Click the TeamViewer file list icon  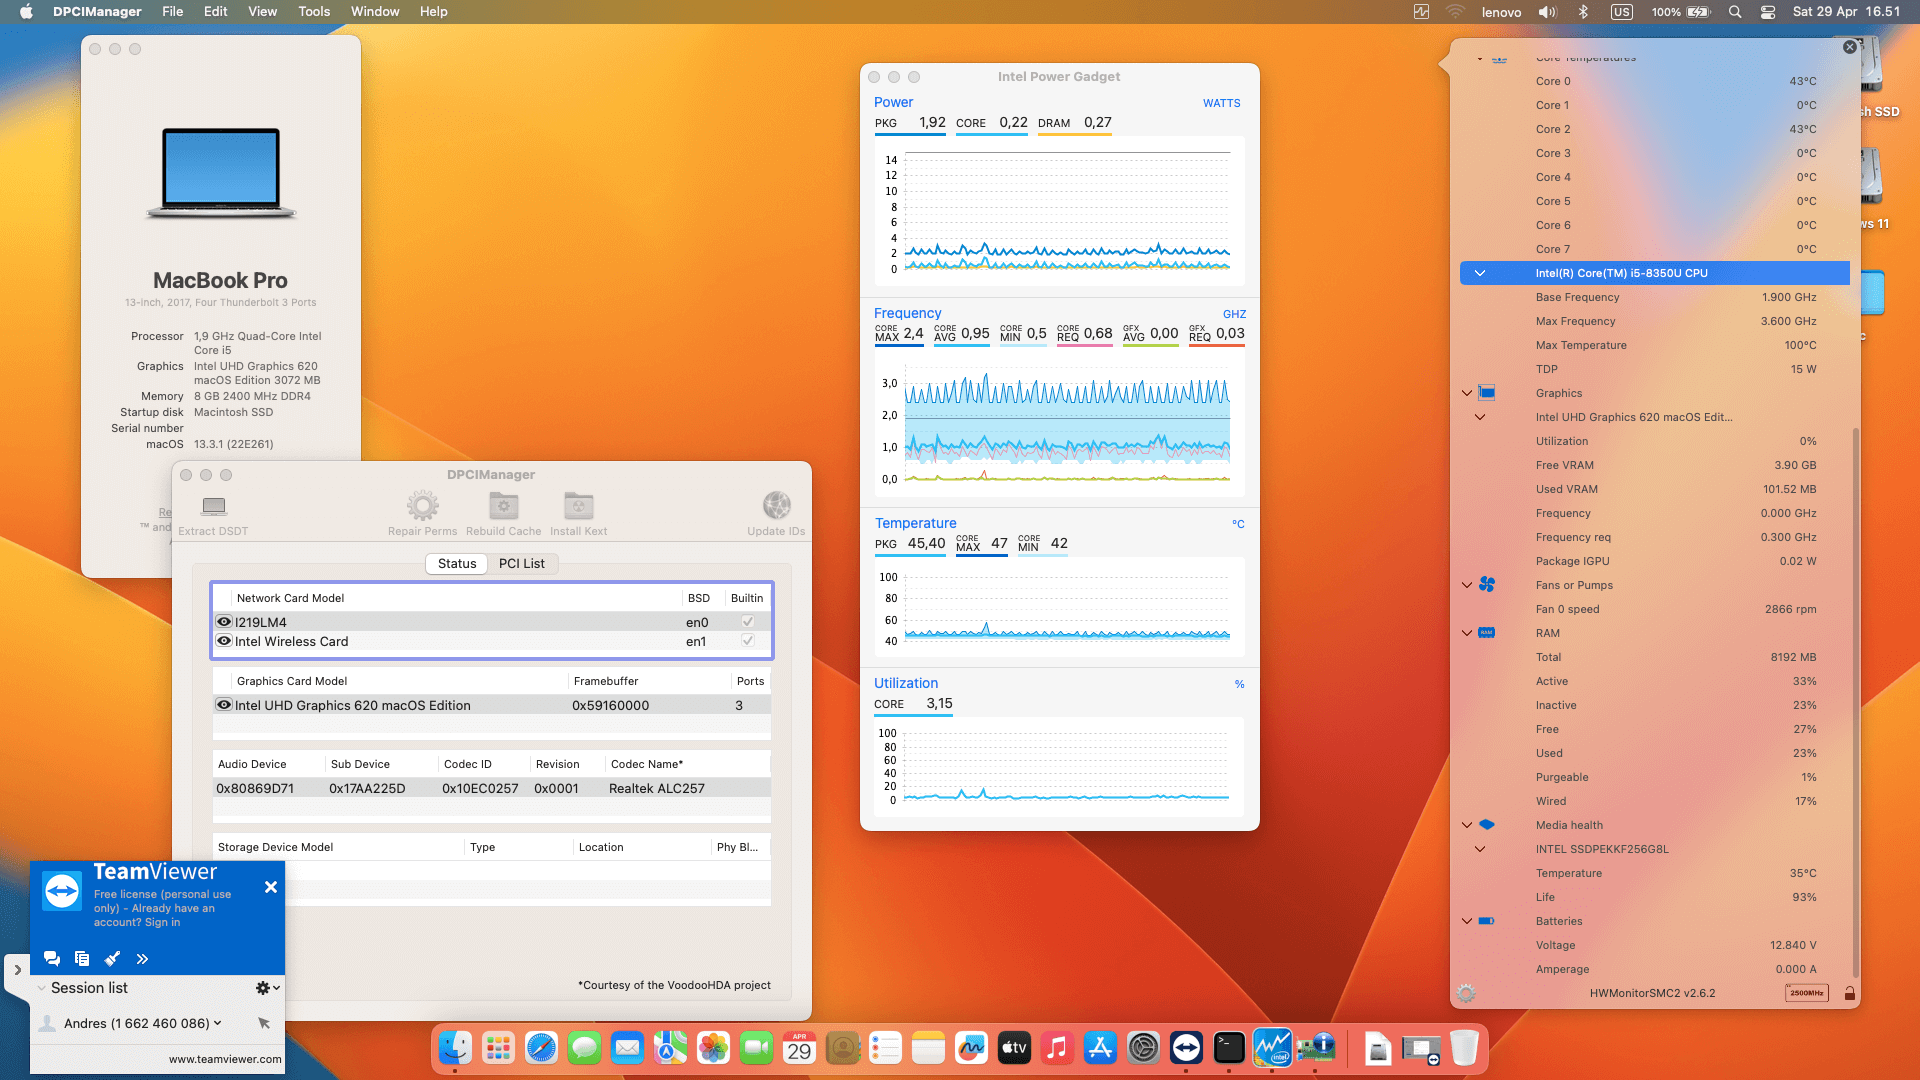pos(82,959)
